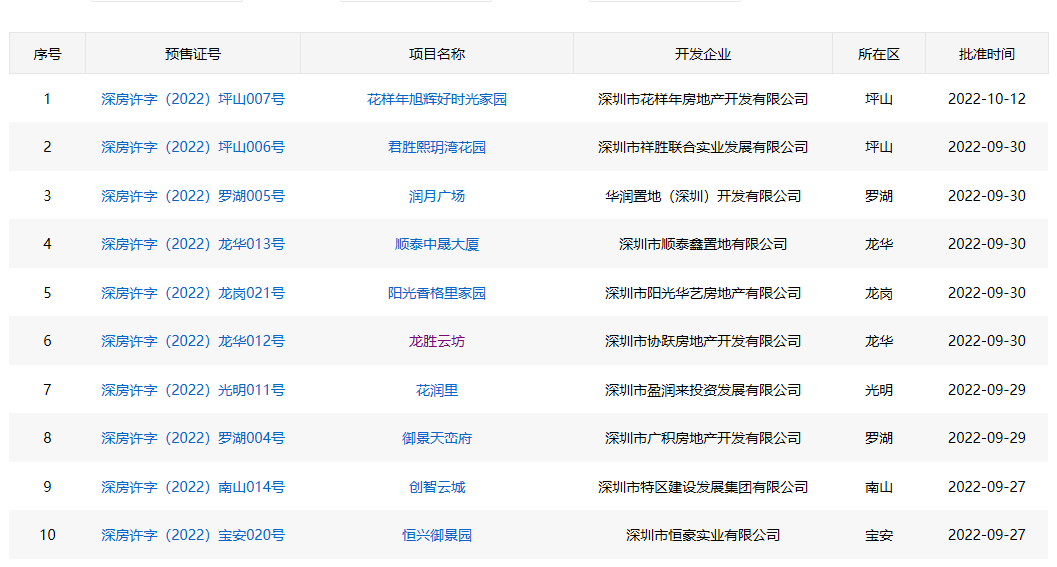This screenshot has height=567, width=1057.
Task: Open project link 阳光香格里家园
Action: 437,293
